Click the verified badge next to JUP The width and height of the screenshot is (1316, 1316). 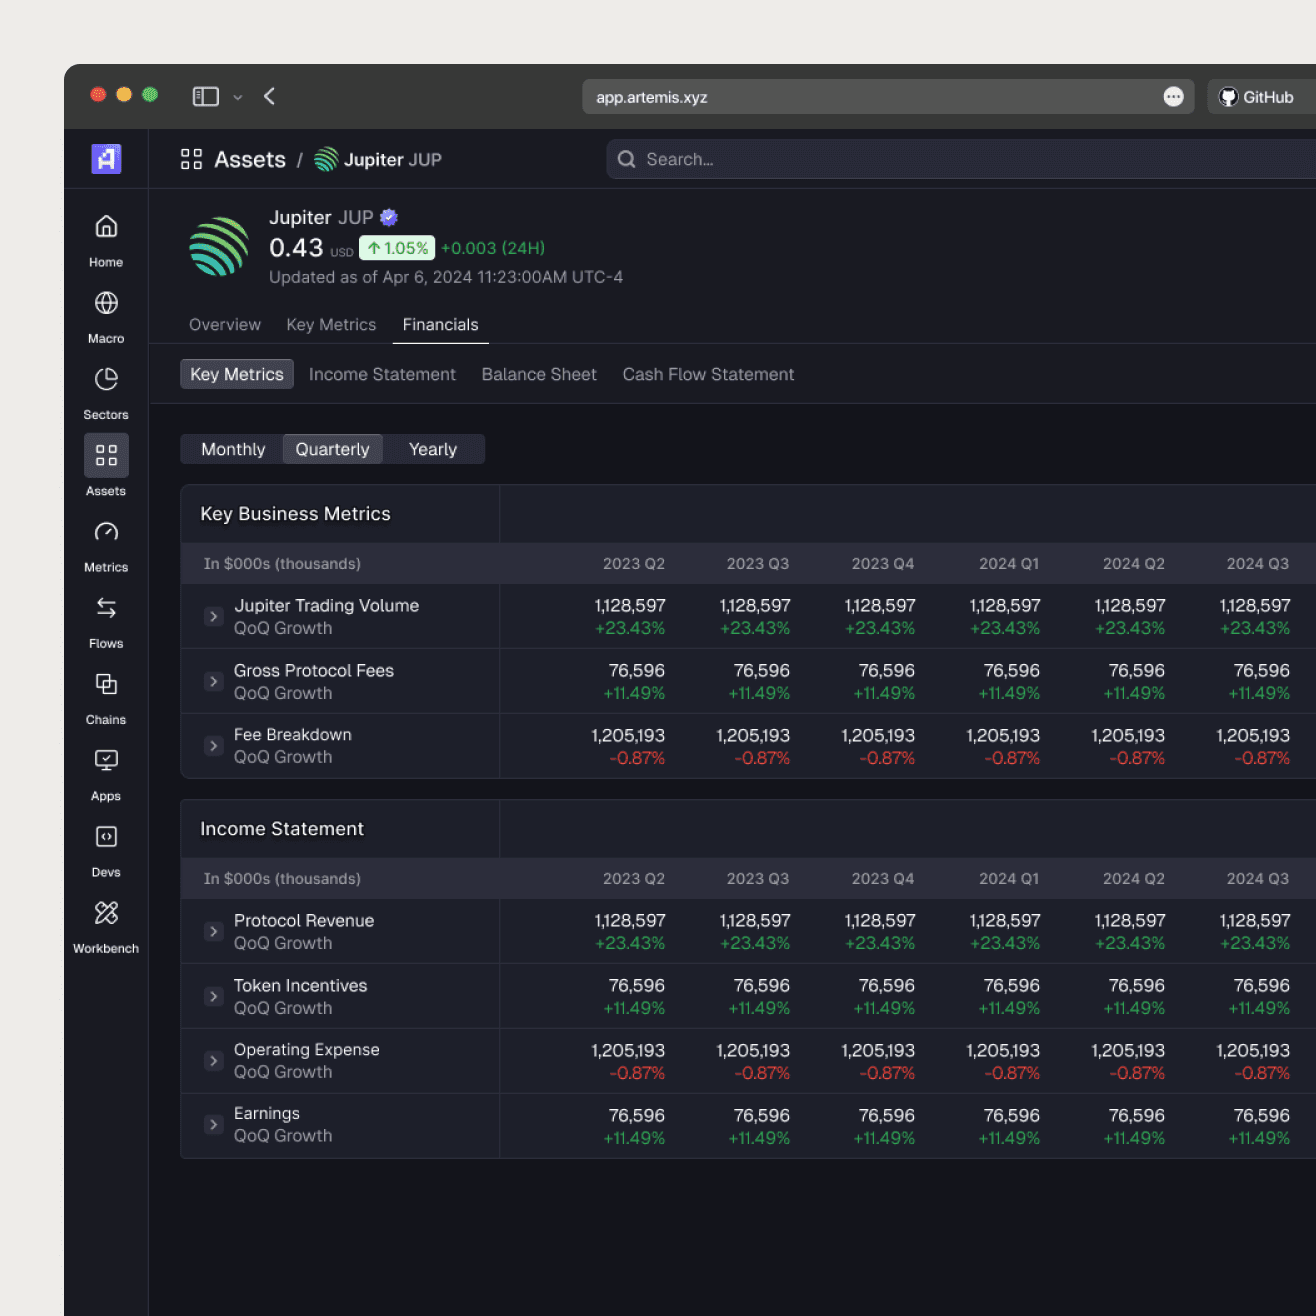click(x=389, y=217)
